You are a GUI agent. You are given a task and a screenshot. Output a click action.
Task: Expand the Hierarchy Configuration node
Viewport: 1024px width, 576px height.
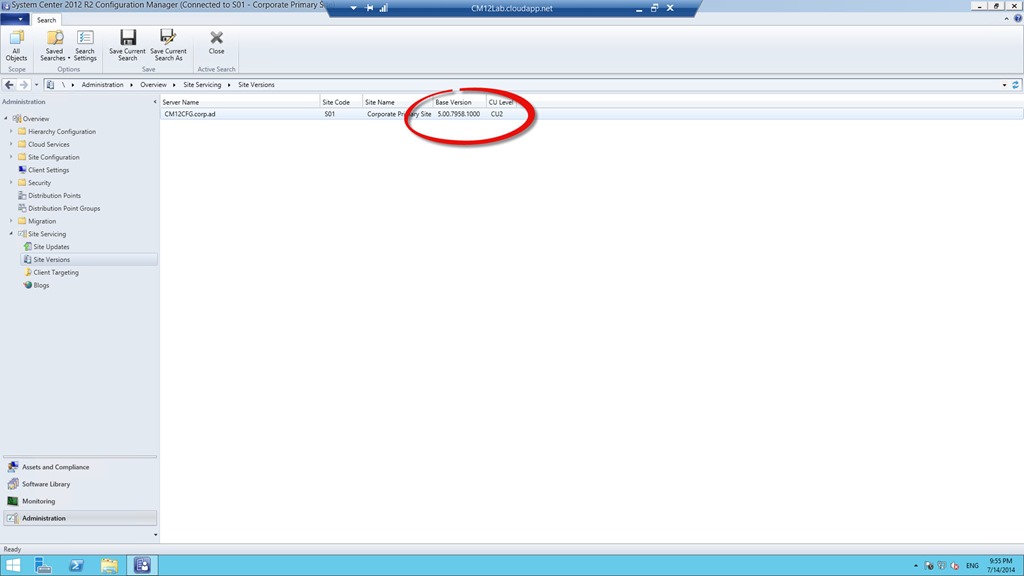coord(11,131)
